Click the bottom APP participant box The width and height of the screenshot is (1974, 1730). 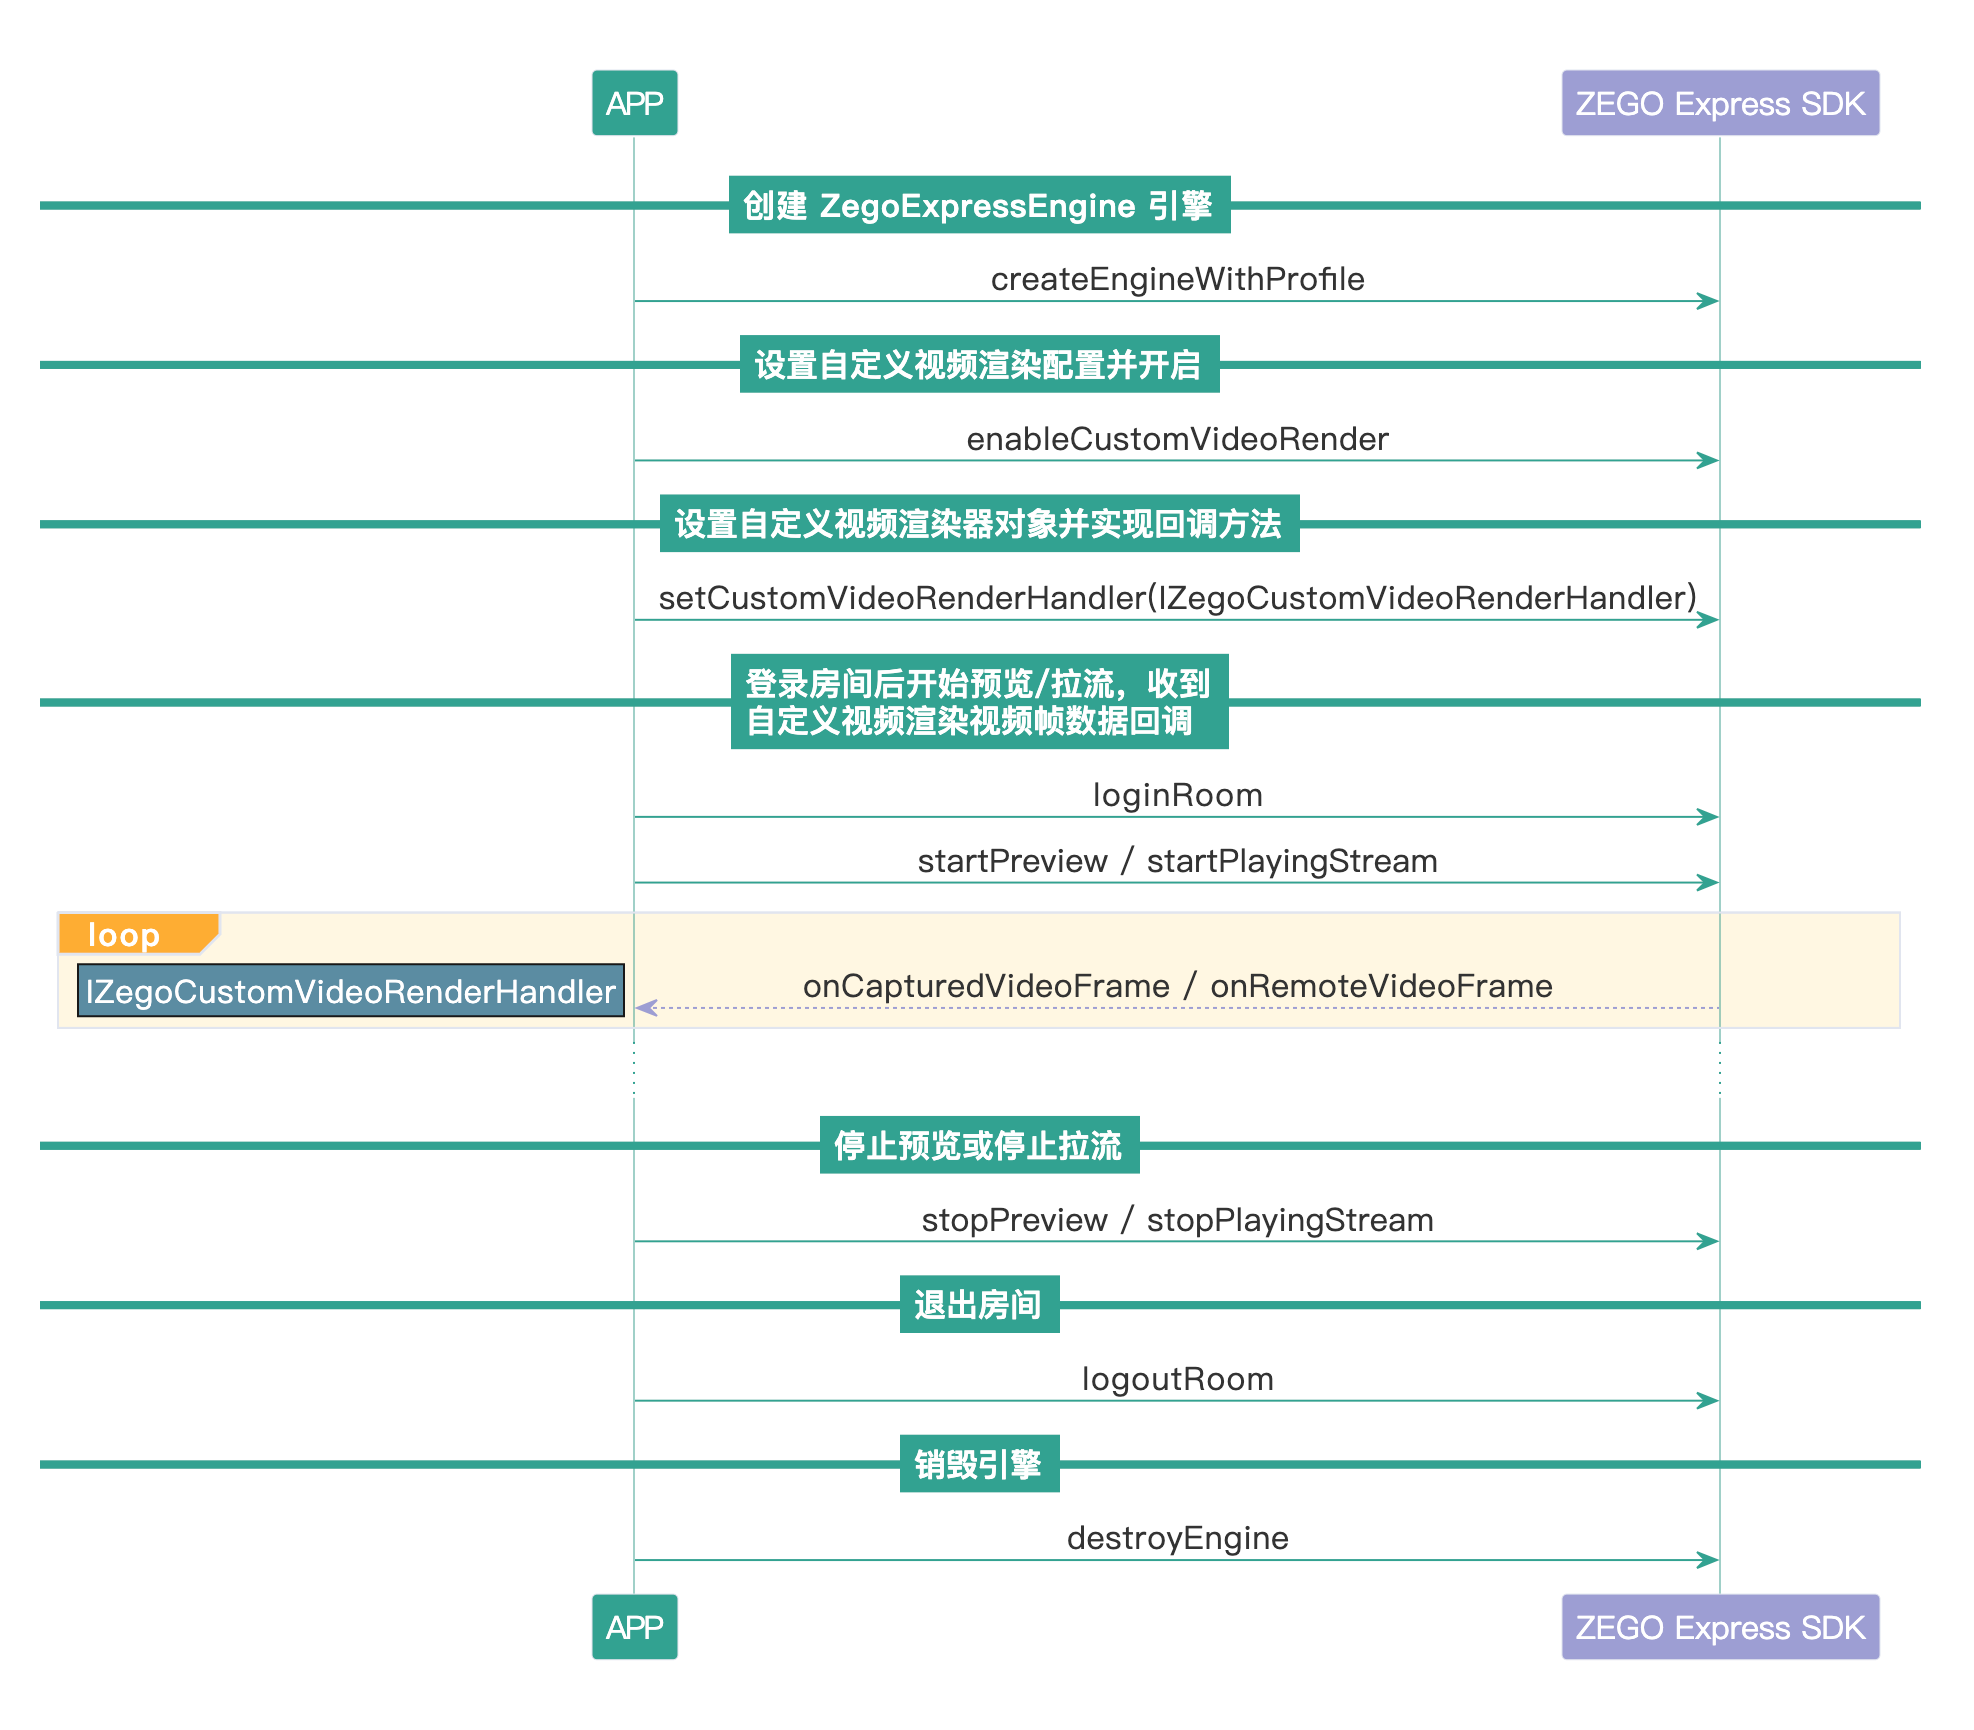[634, 1626]
